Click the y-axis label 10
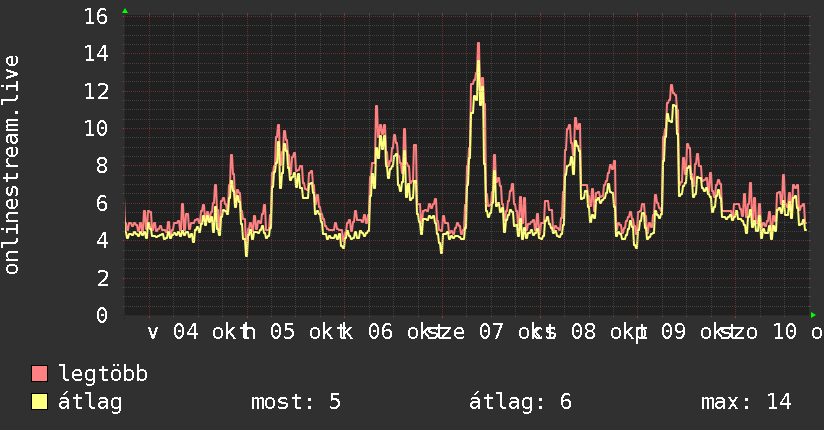The width and height of the screenshot is (824, 430). coord(96,128)
